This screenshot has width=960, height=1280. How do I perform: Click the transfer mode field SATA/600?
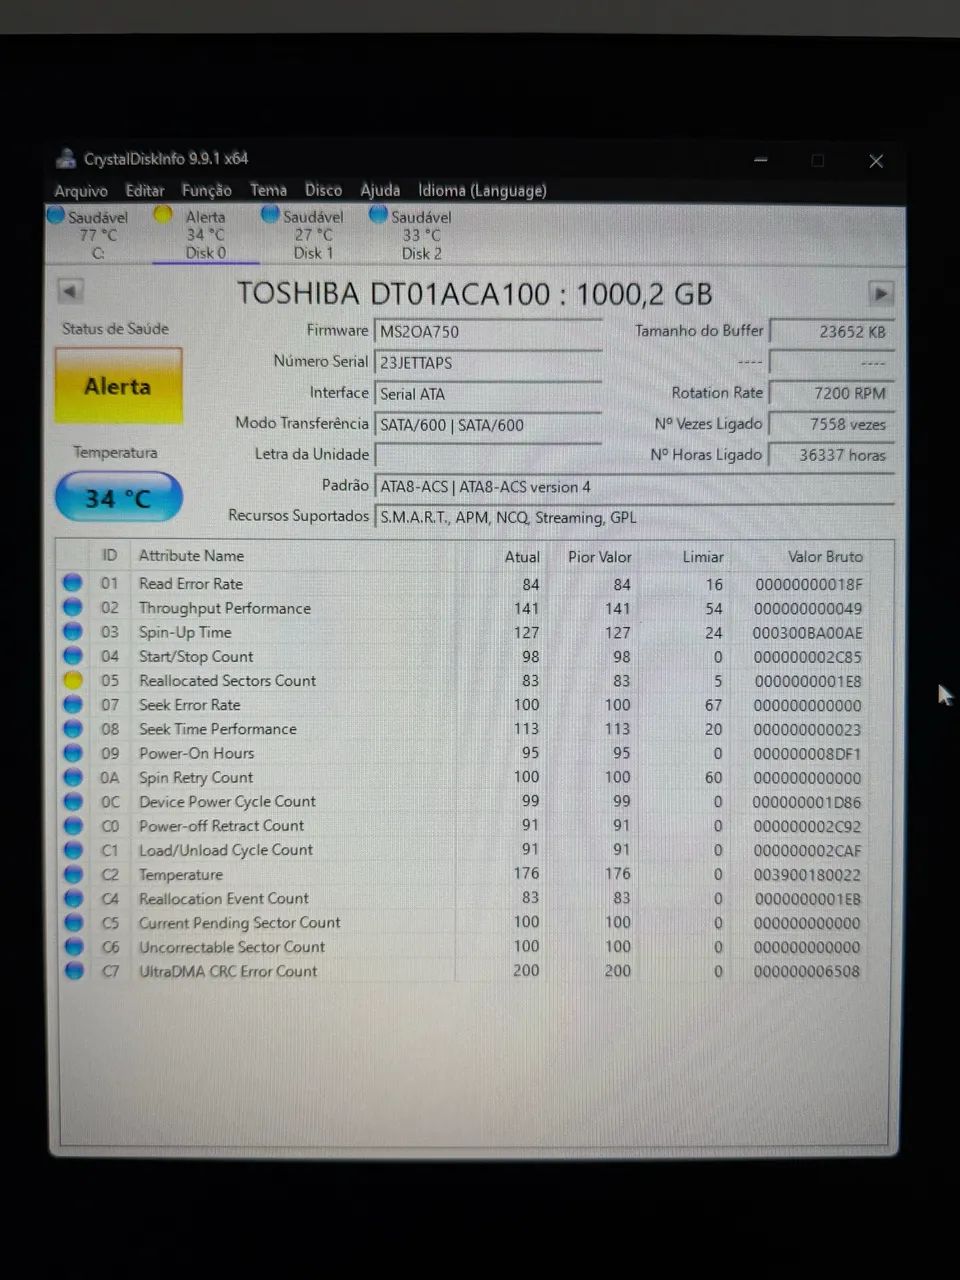(488, 425)
